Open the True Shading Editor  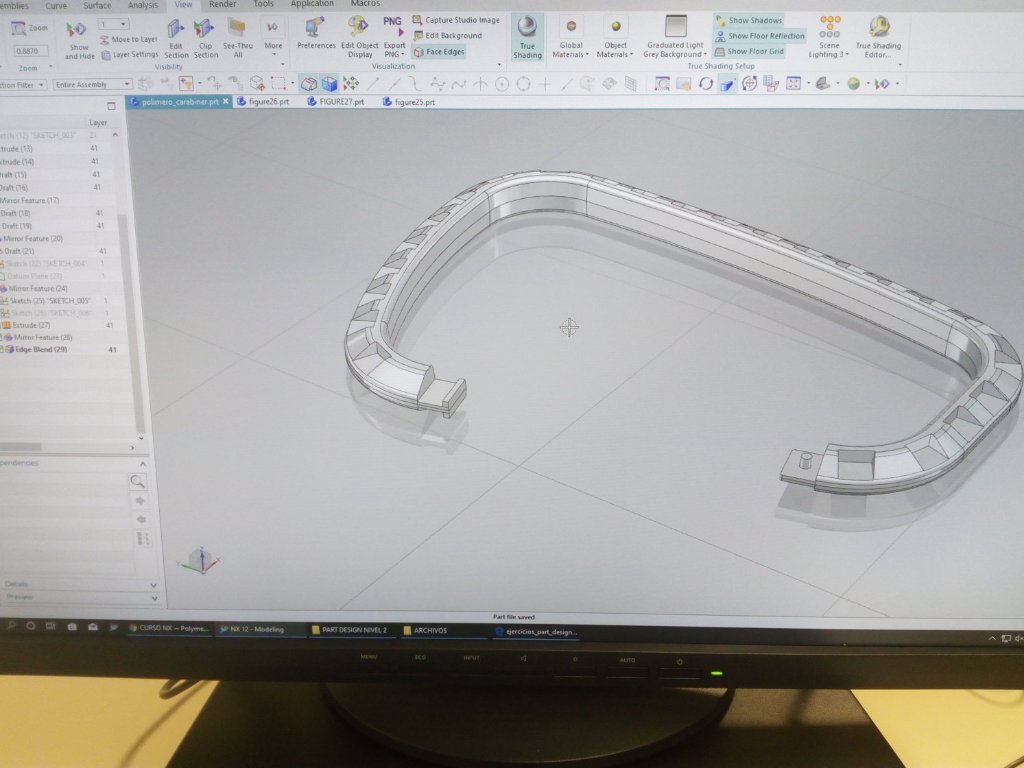click(878, 38)
